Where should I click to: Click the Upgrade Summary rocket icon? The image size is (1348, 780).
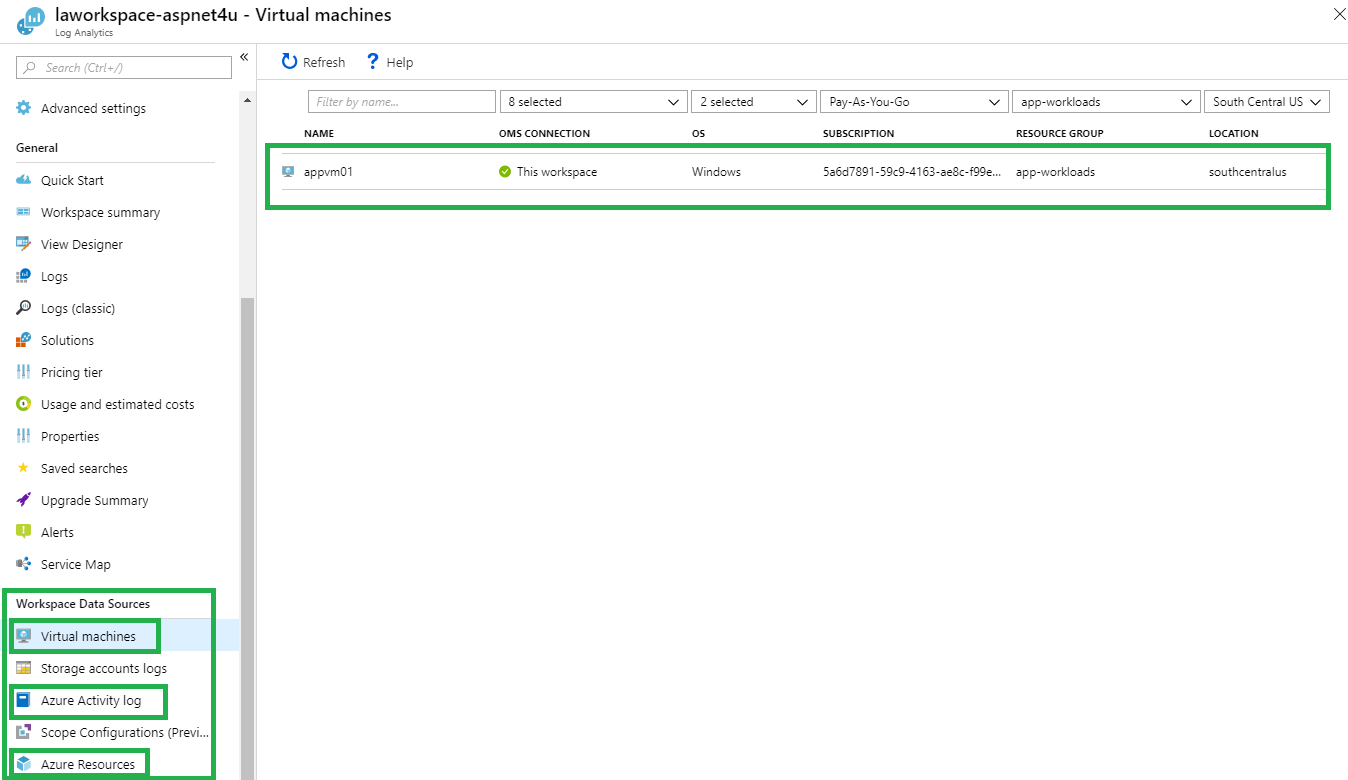24,500
